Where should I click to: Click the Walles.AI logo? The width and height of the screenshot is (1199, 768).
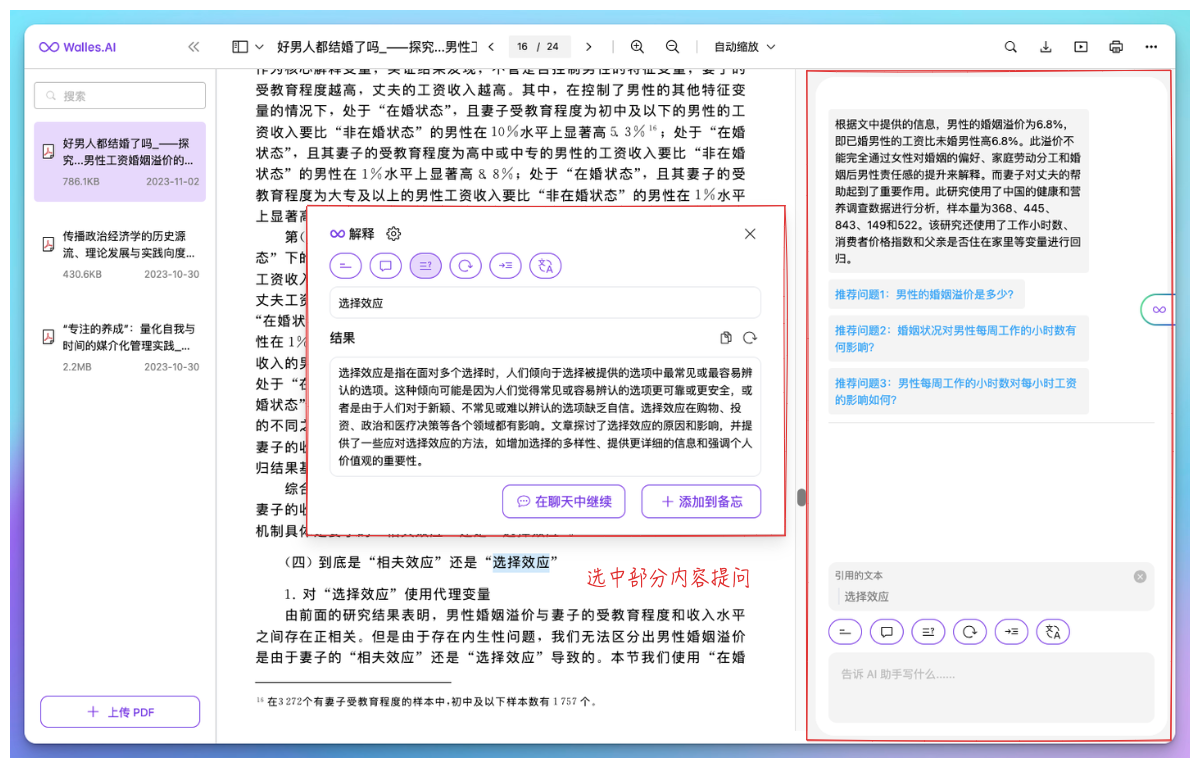[77, 47]
